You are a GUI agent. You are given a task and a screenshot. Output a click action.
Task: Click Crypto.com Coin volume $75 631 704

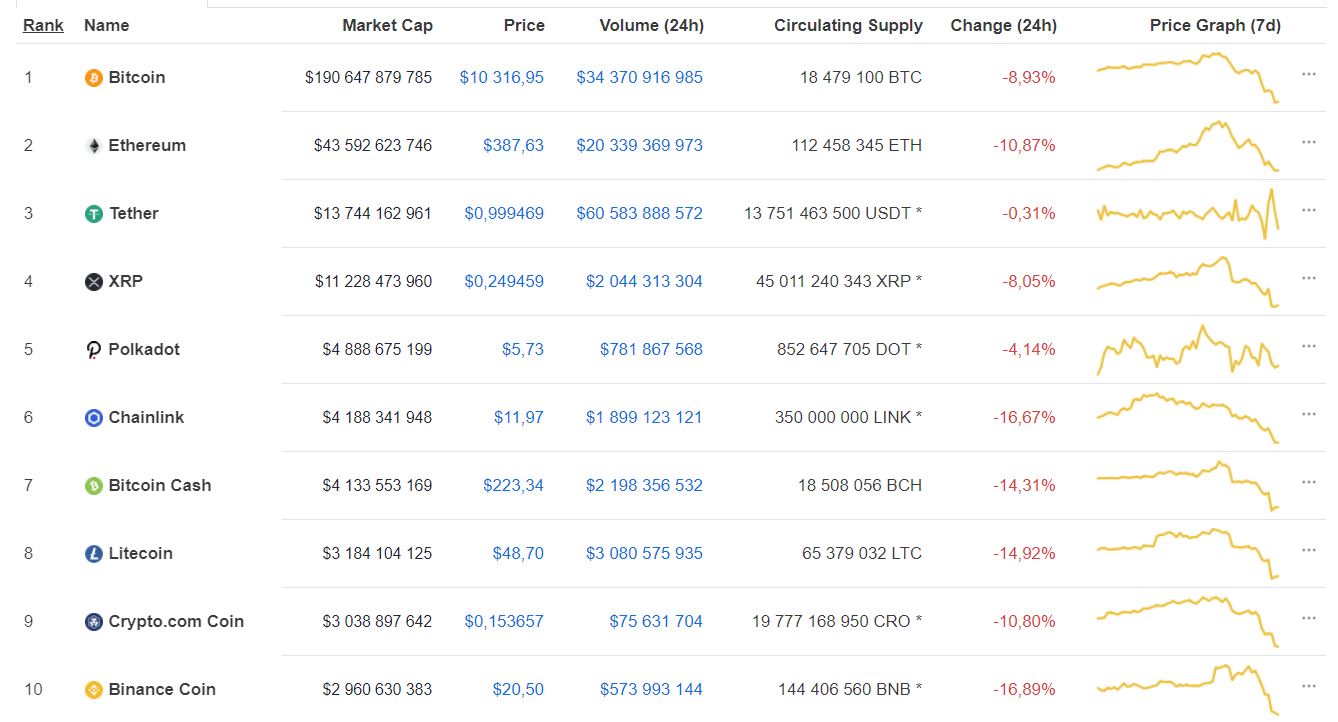(x=656, y=621)
